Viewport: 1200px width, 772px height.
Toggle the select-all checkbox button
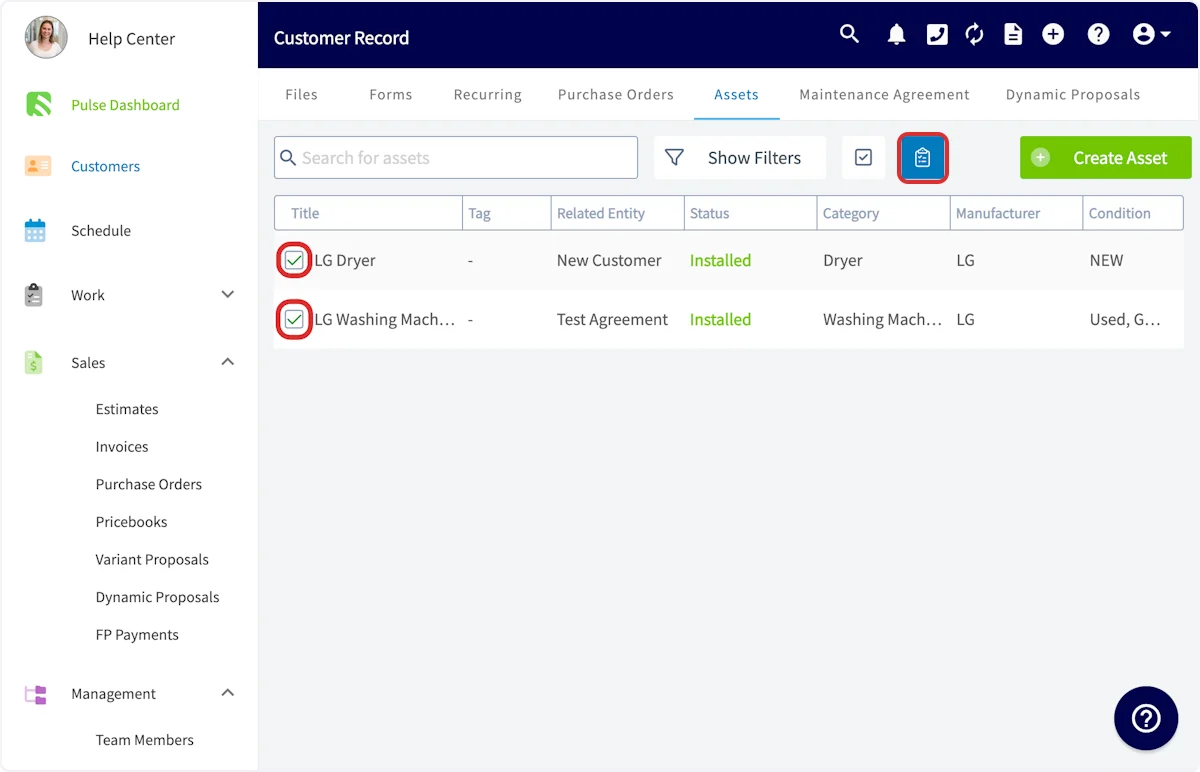864,158
